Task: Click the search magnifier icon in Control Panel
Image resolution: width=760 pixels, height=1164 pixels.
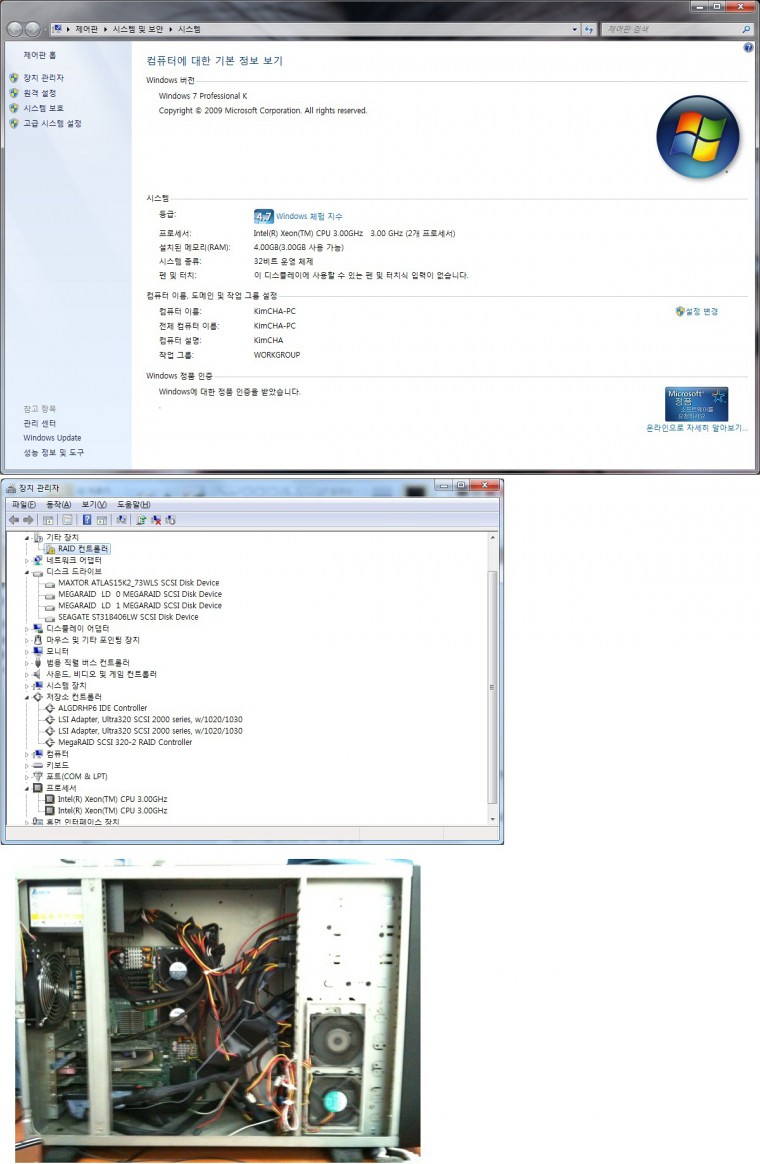Action: (x=746, y=29)
